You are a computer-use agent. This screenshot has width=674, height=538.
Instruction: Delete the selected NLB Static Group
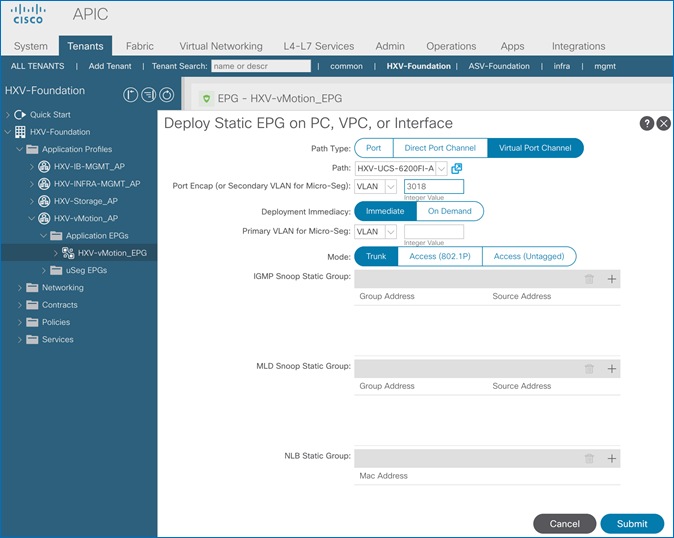589,459
